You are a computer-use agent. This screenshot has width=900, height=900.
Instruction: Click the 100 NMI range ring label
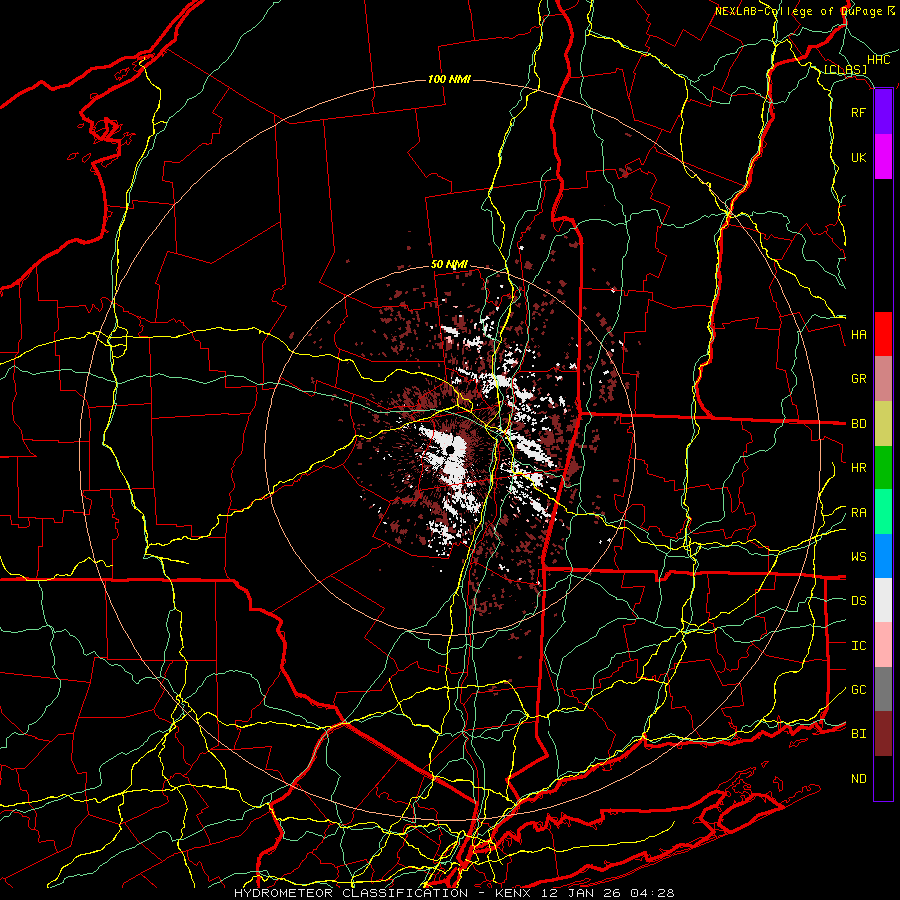pyautogui.click(x=449, y=79)
